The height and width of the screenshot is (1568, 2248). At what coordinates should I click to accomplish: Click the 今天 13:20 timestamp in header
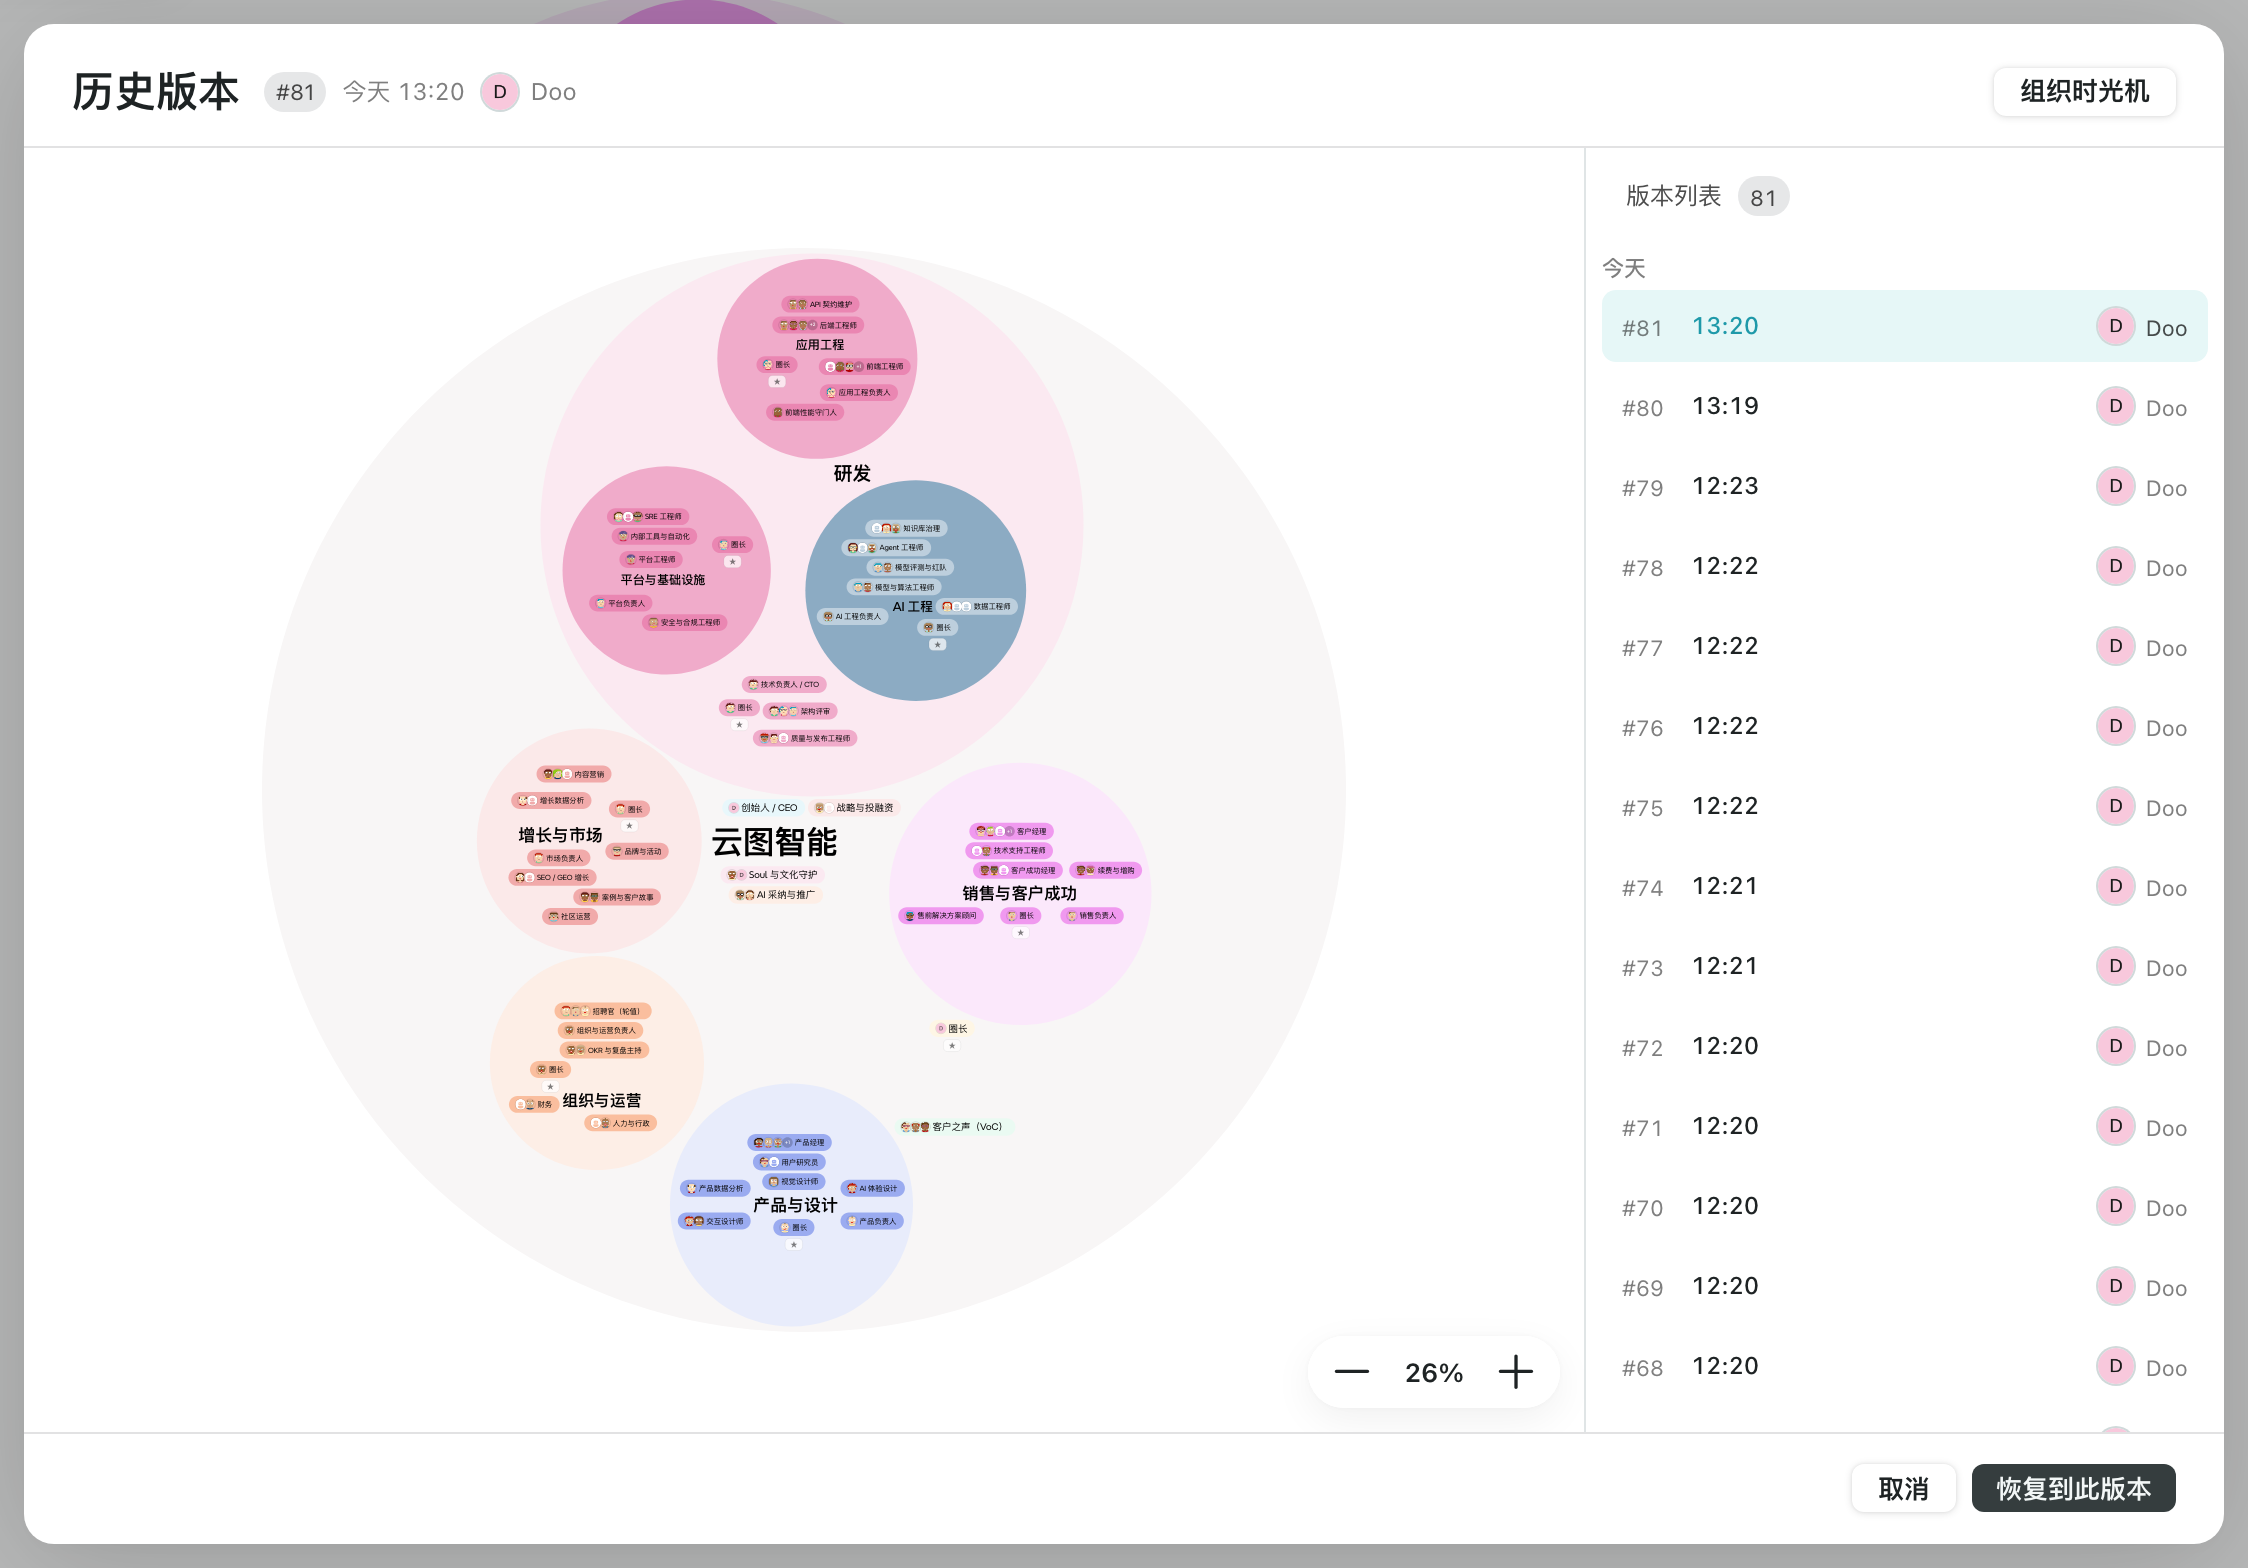tap(403, 92)
